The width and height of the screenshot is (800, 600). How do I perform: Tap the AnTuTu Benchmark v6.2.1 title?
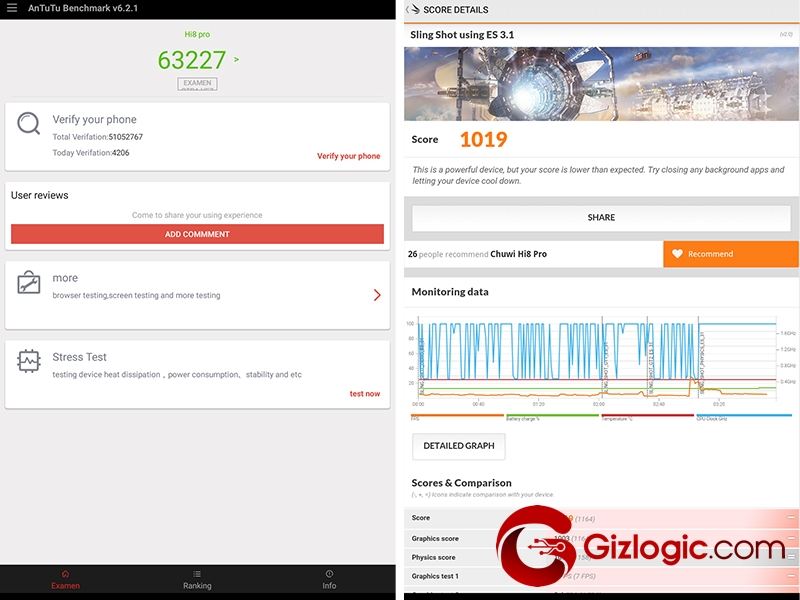click(83, 8)
